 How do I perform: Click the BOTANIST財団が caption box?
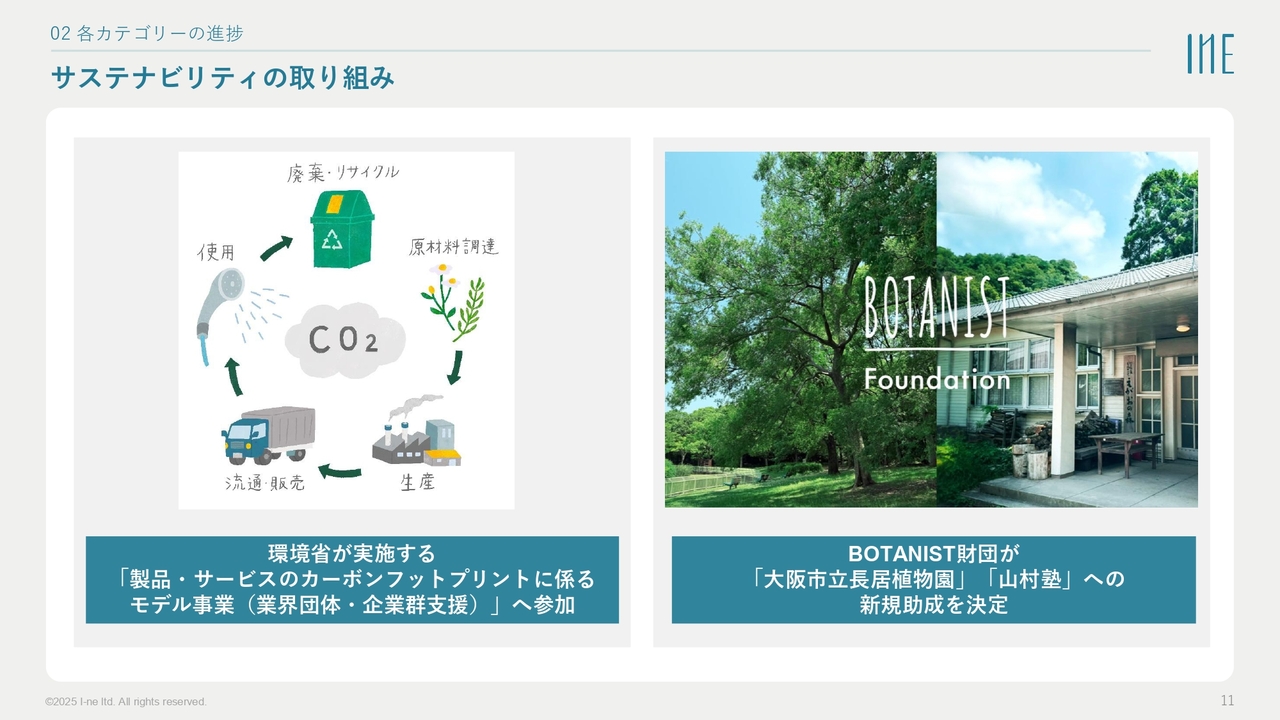click(933, 579)
